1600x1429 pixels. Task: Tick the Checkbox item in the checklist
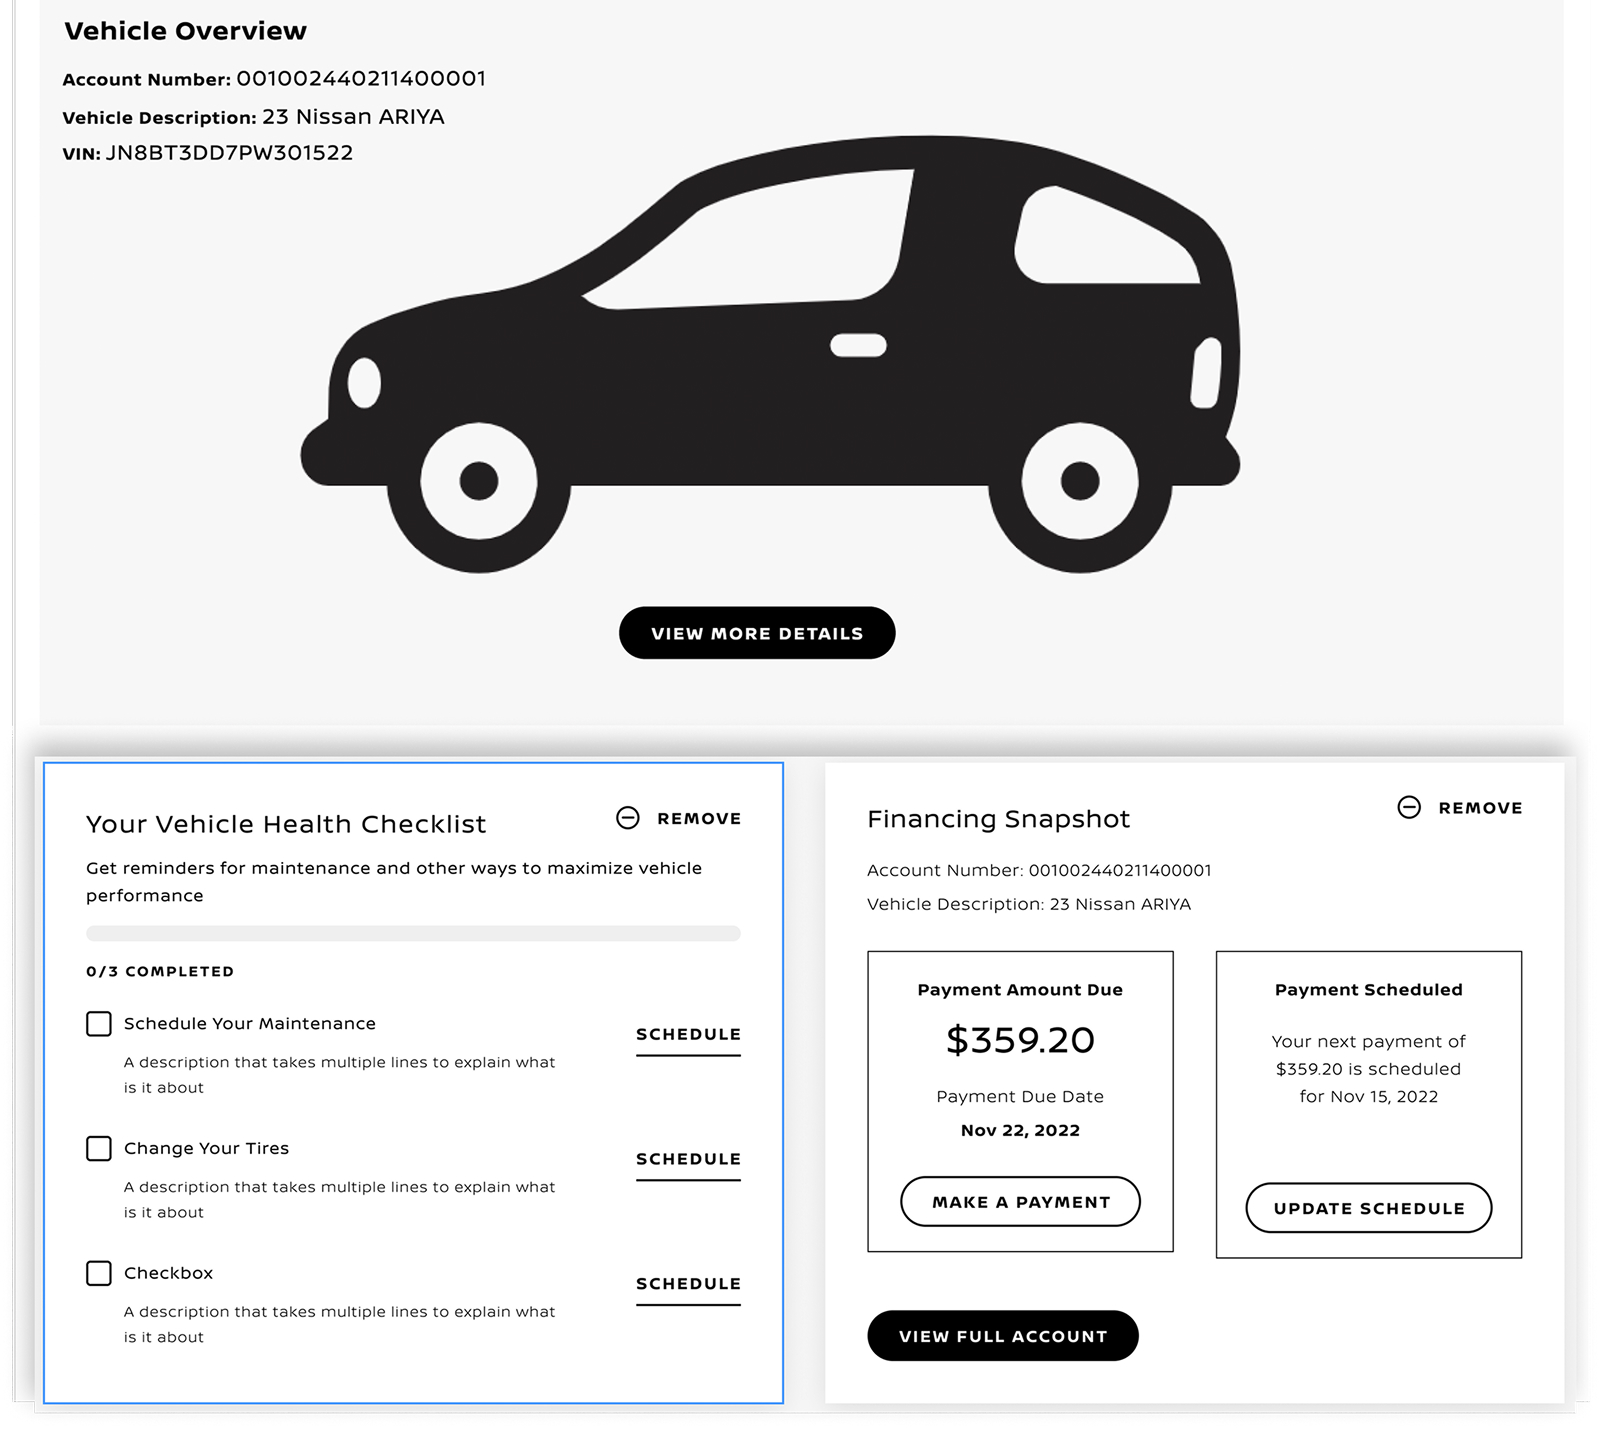[x=98, y=1273]
